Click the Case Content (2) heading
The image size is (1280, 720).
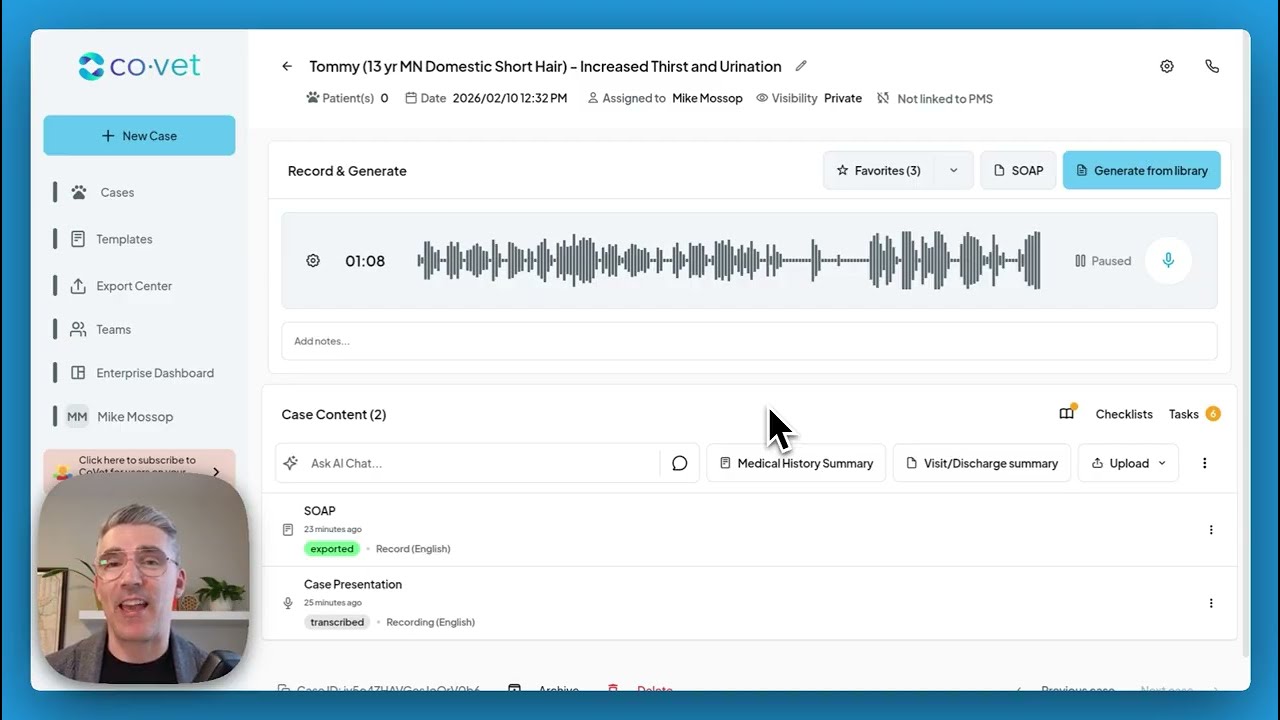334,414
